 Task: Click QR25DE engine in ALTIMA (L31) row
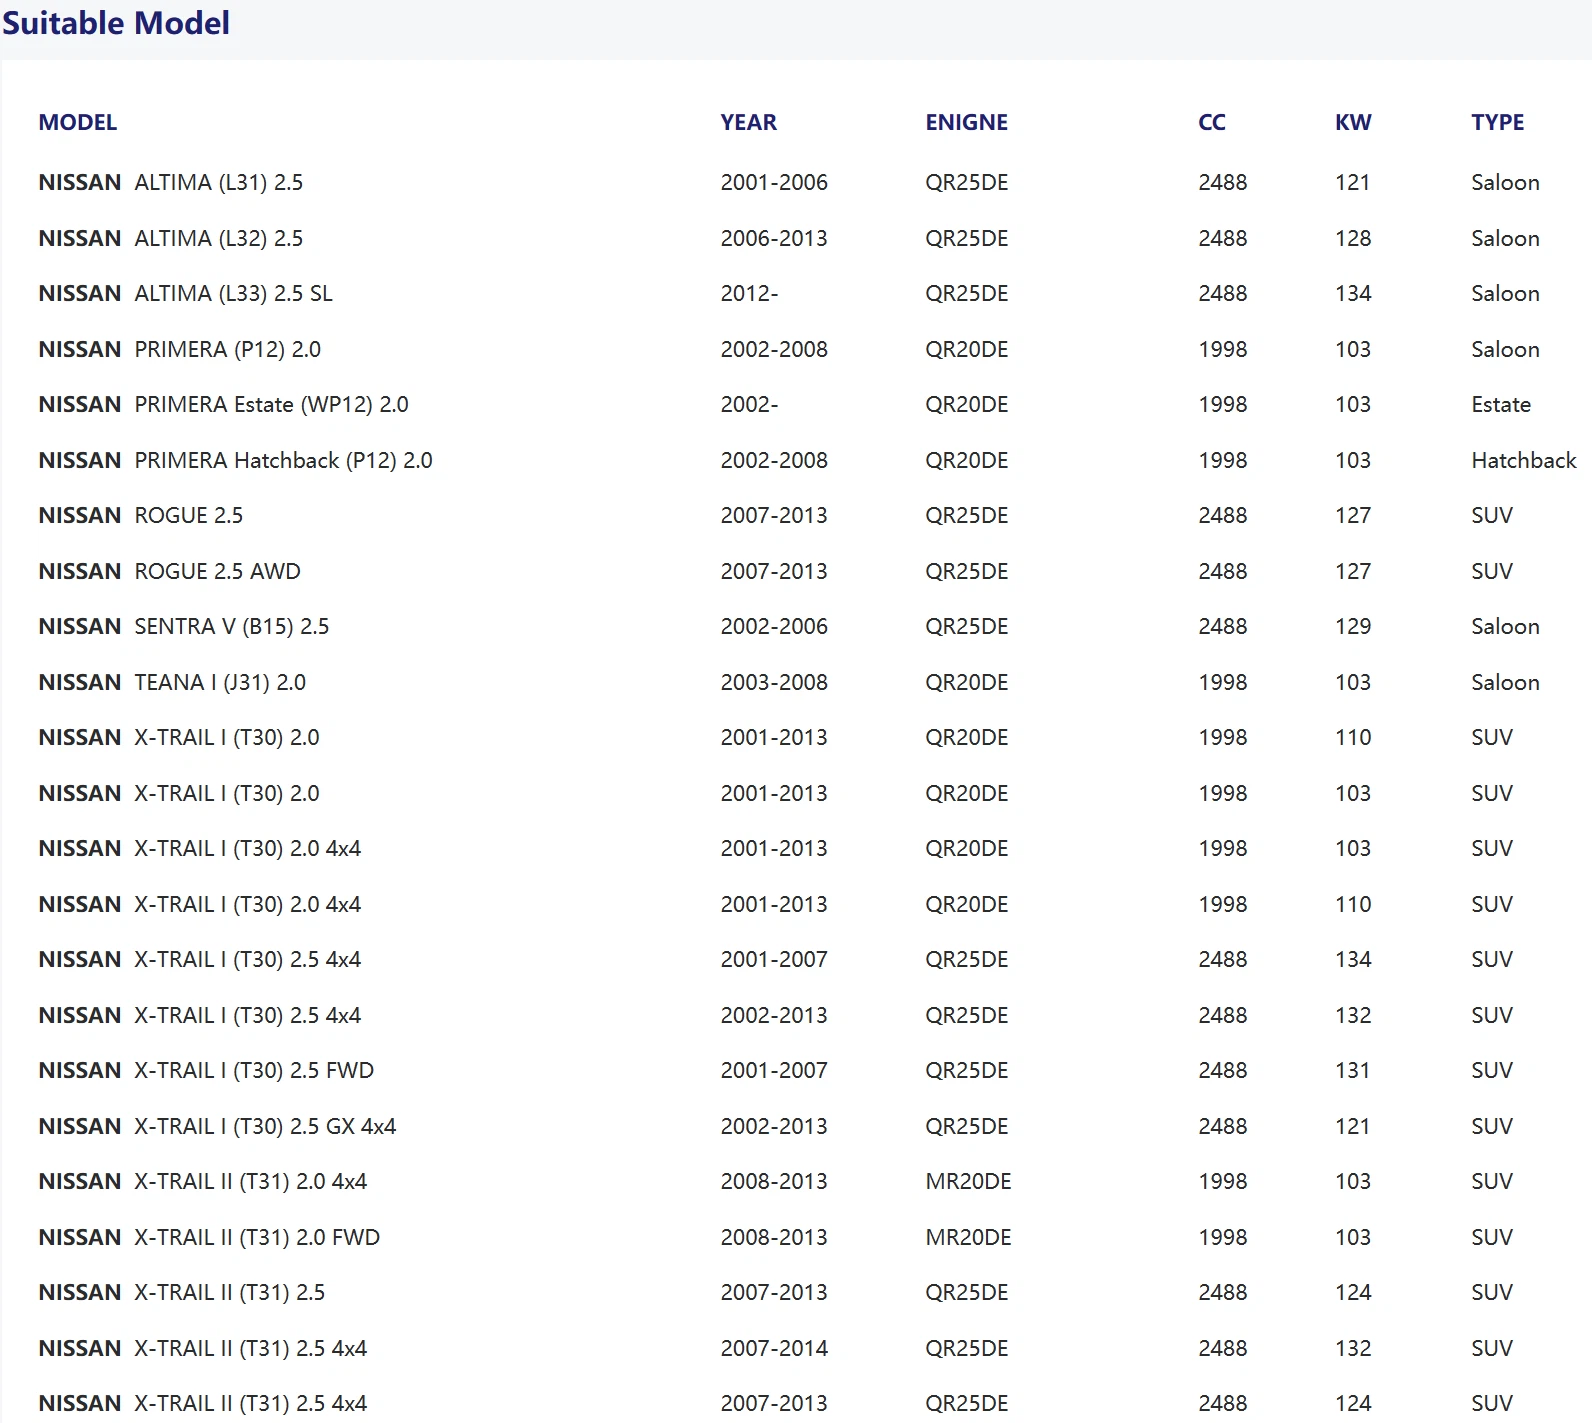(966, 183)
